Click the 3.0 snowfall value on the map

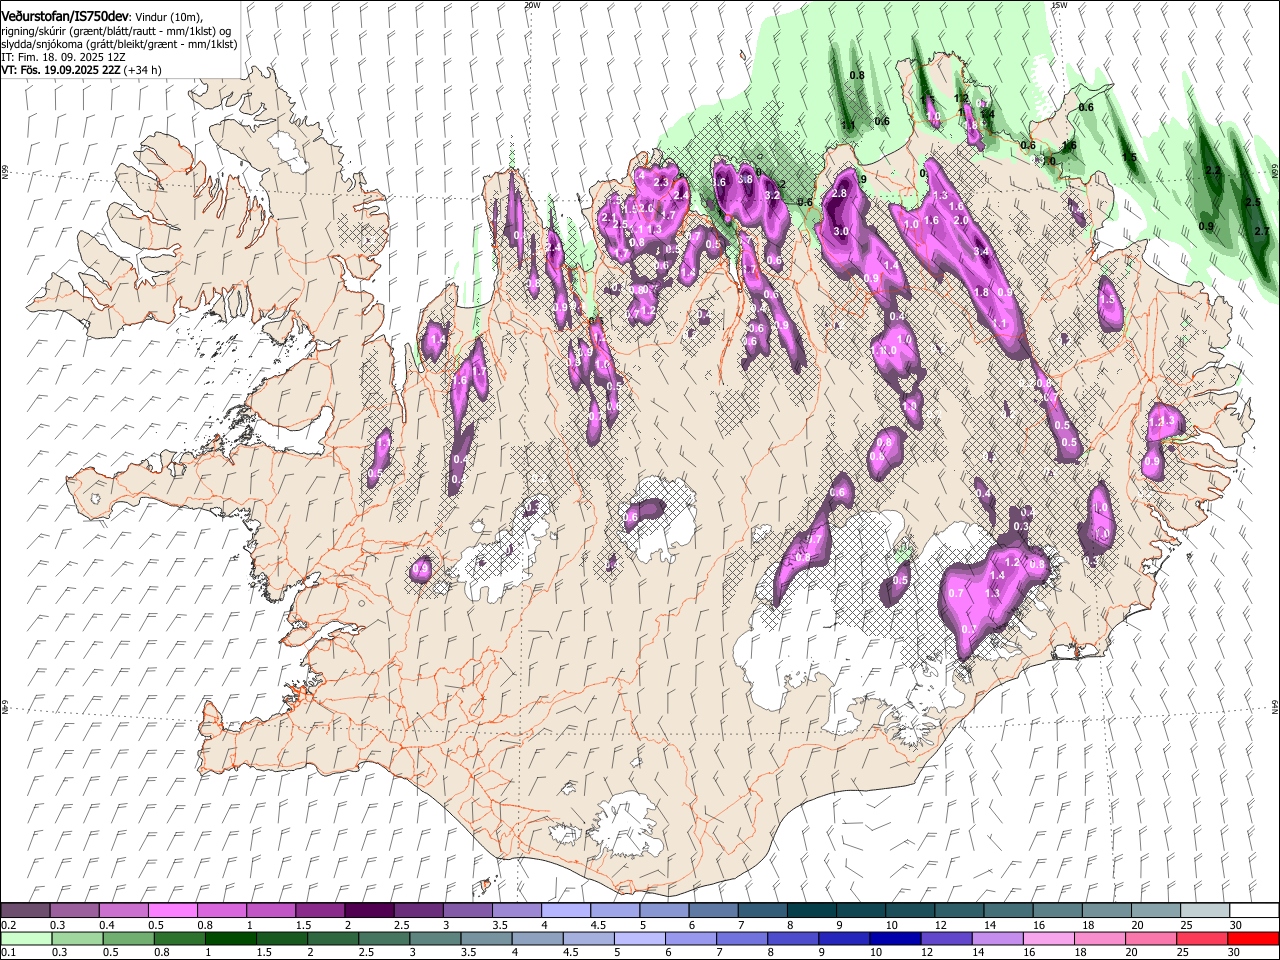point(841,231)
